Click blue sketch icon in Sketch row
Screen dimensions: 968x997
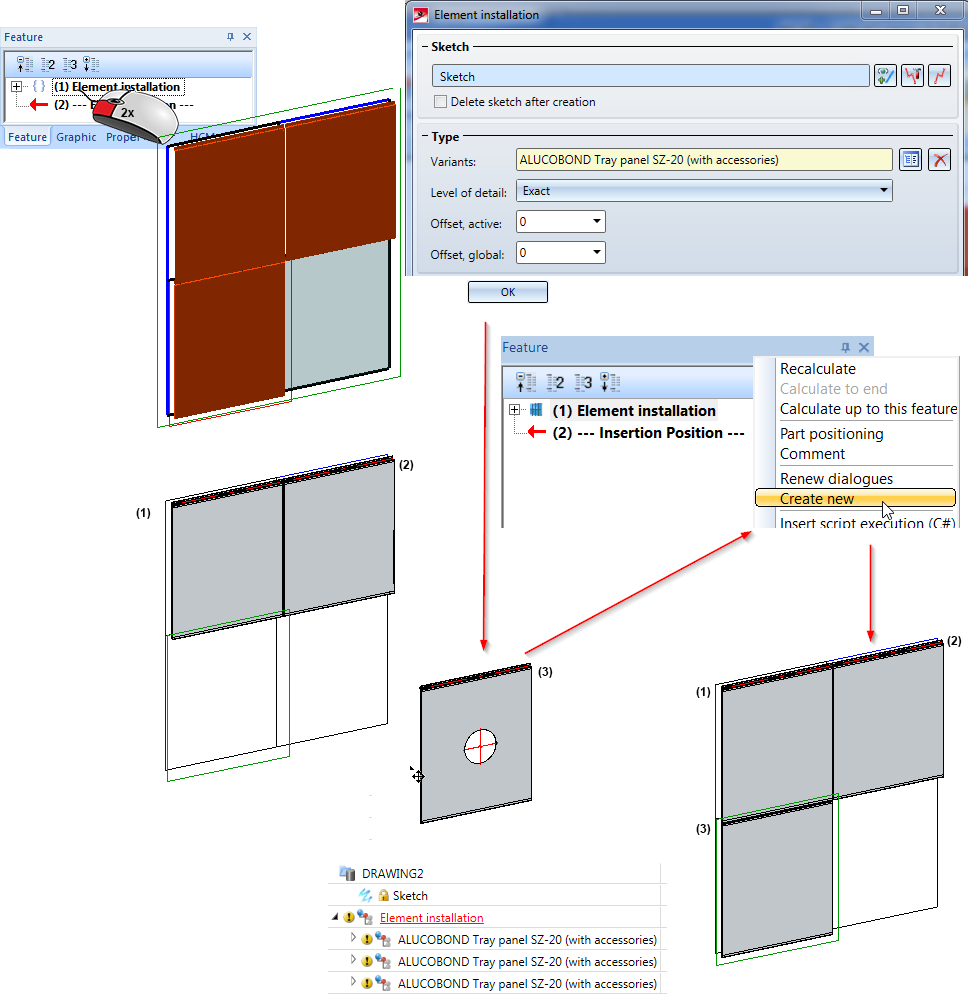365,895
